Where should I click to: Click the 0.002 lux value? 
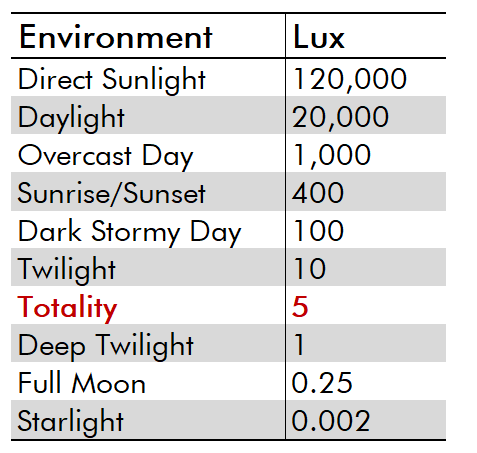(331, 421)
